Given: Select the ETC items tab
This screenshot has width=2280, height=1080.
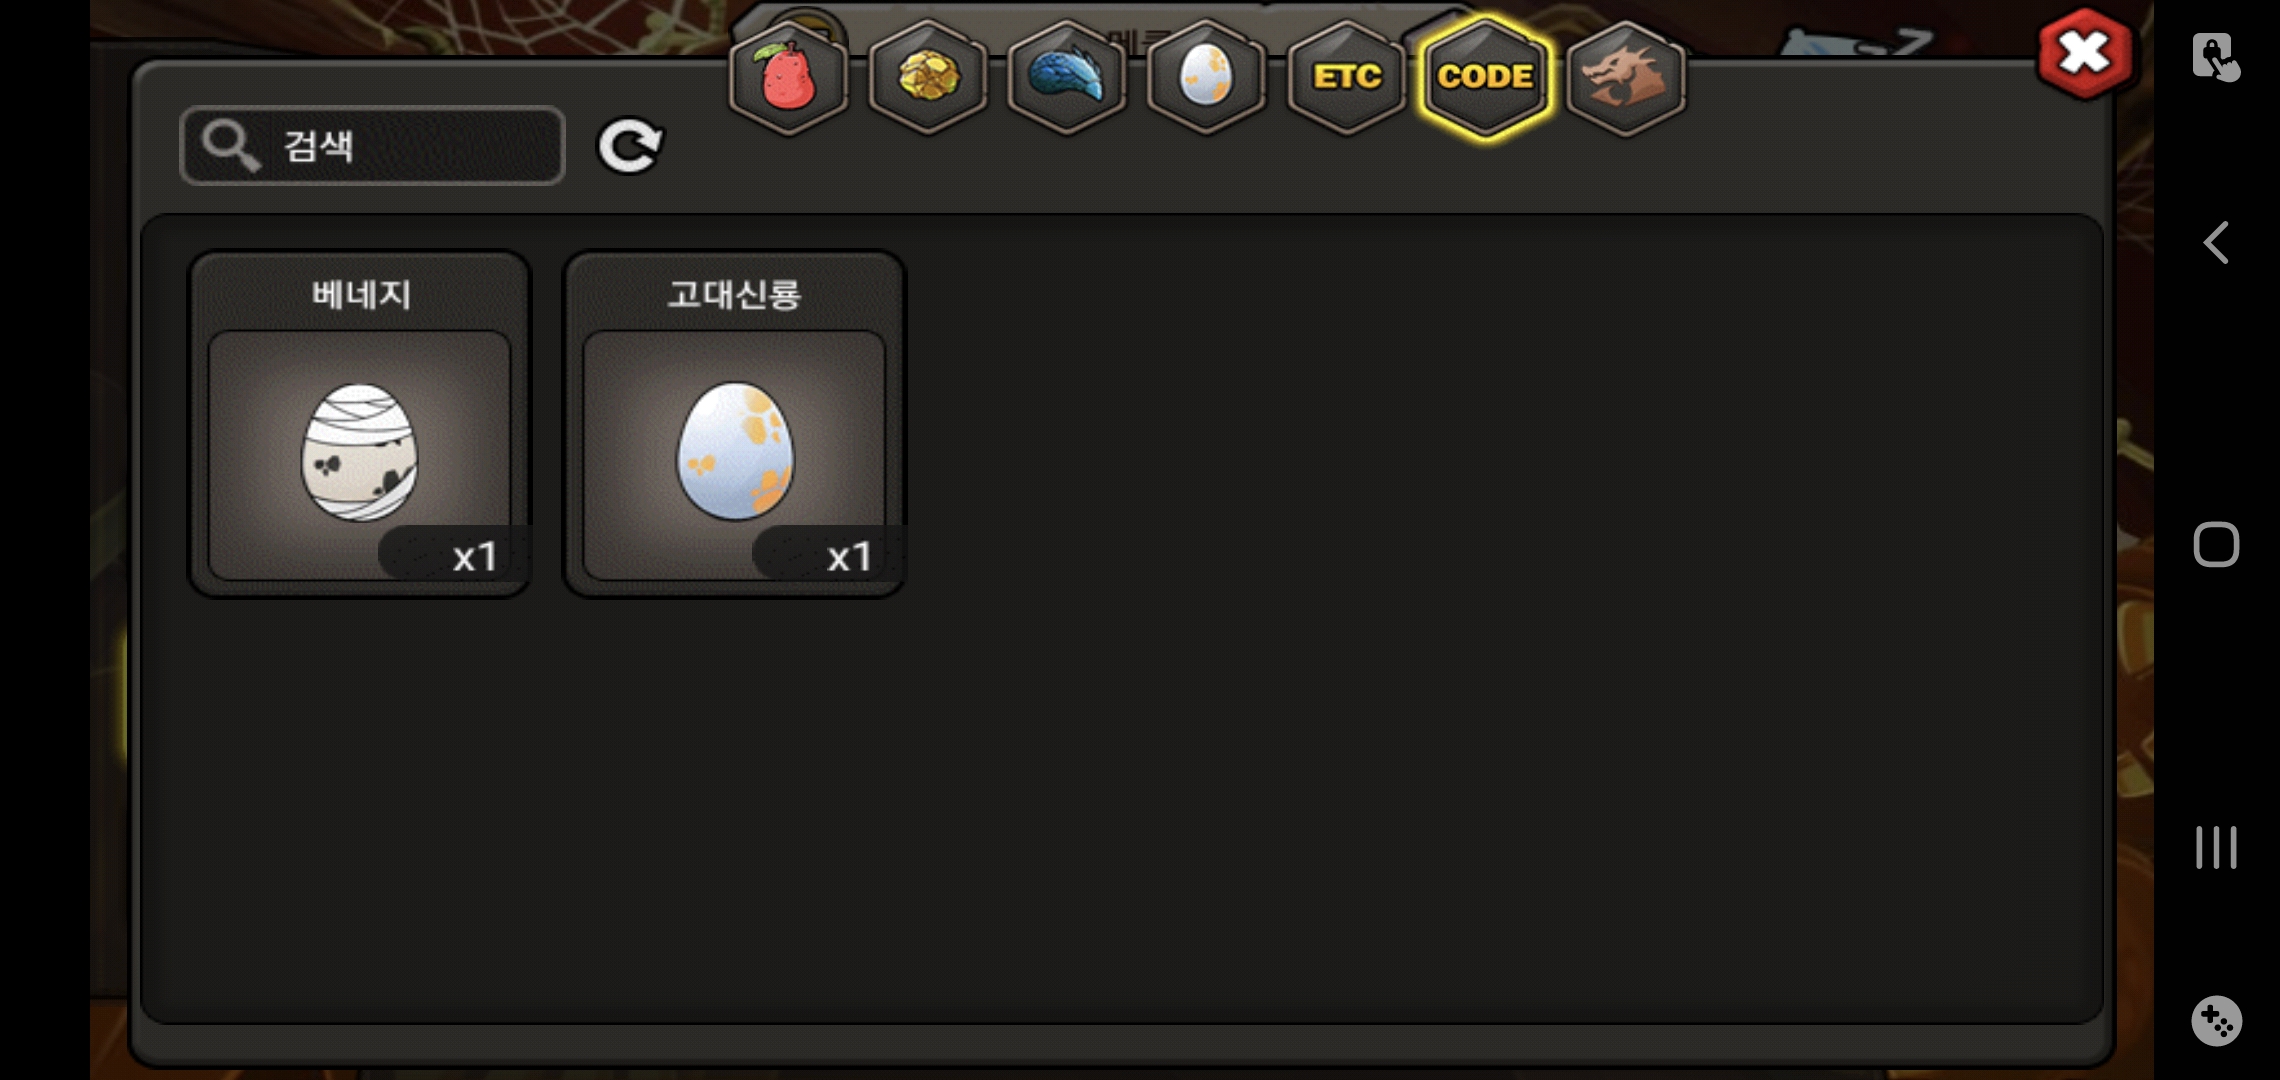Looking at the screenshot, I should click(x=1346, y=77).
